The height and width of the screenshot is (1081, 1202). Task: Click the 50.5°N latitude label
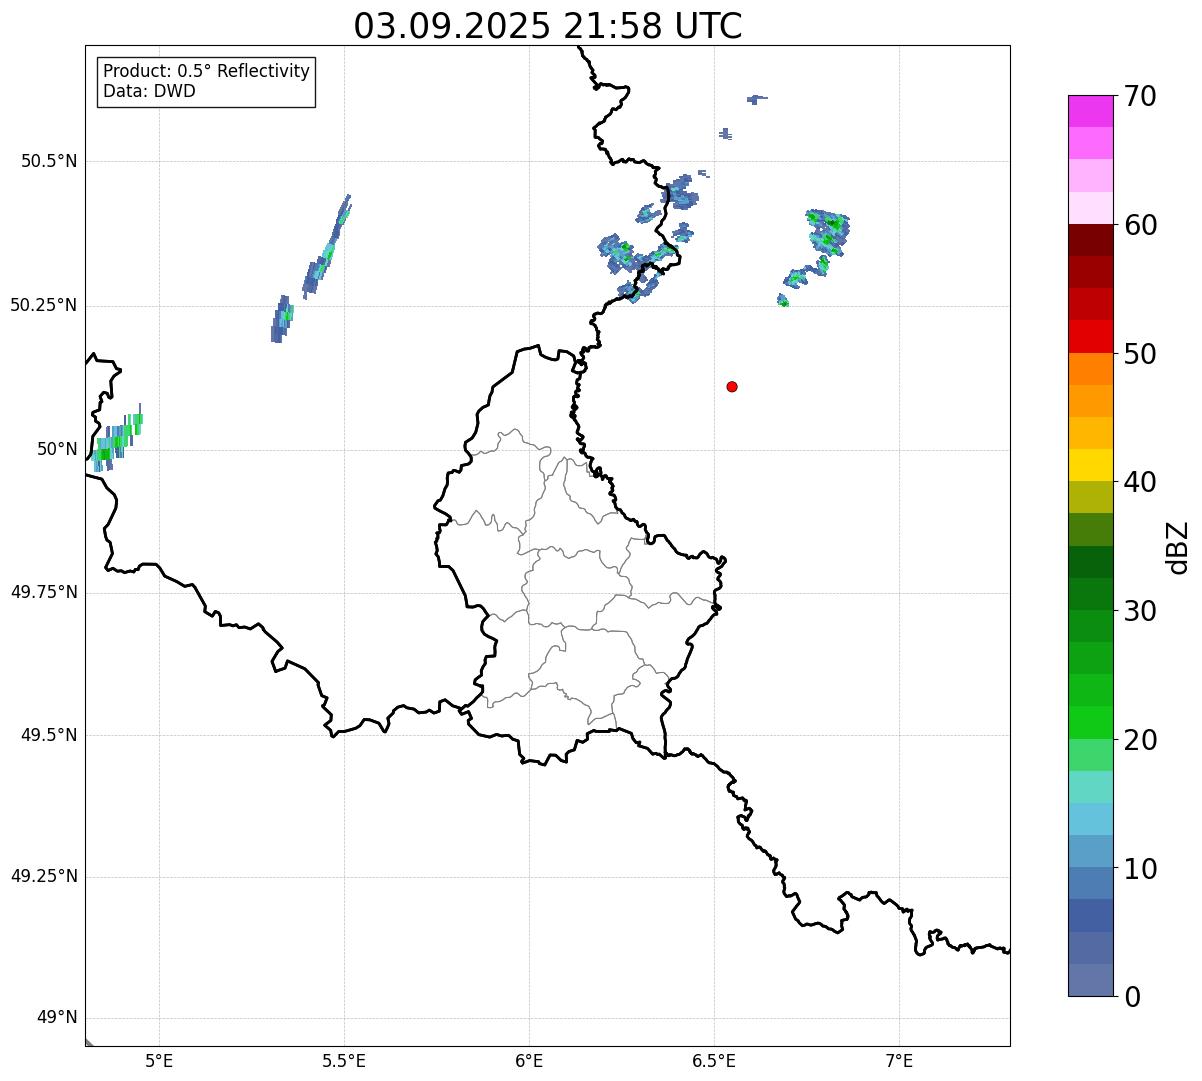49,161
